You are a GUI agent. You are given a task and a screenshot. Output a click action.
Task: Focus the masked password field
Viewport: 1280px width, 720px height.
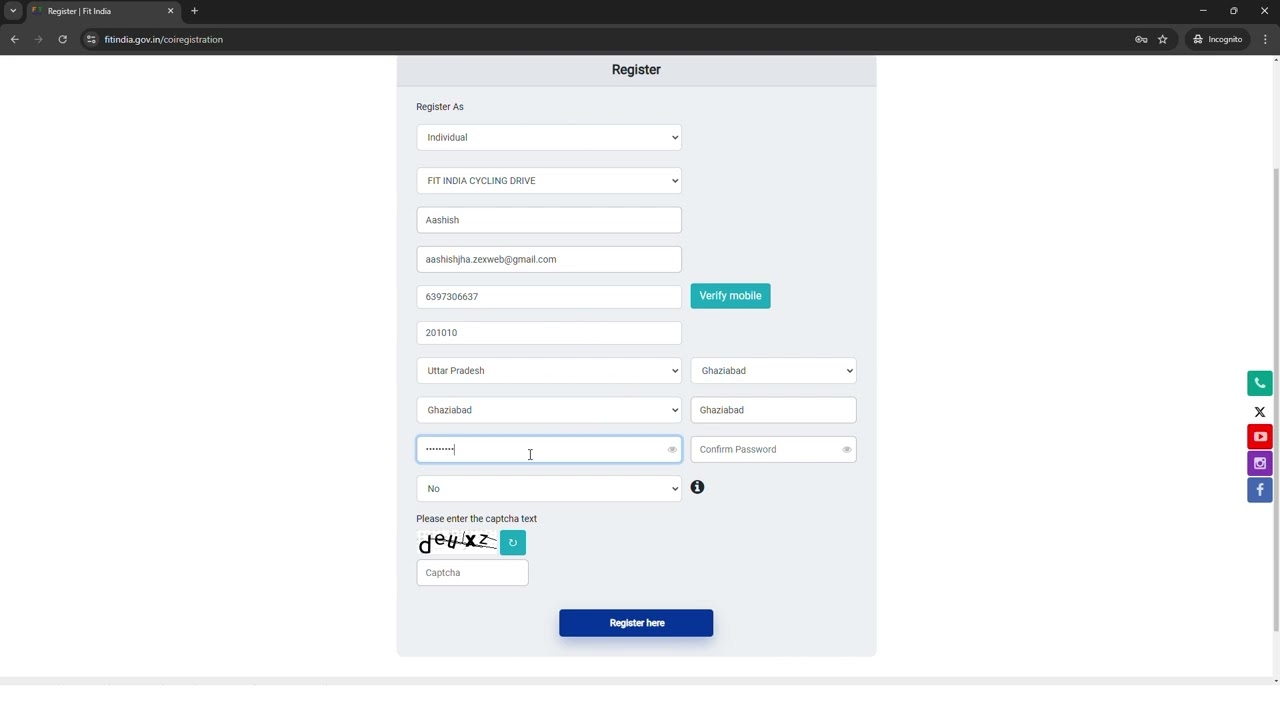coord(549,449)
